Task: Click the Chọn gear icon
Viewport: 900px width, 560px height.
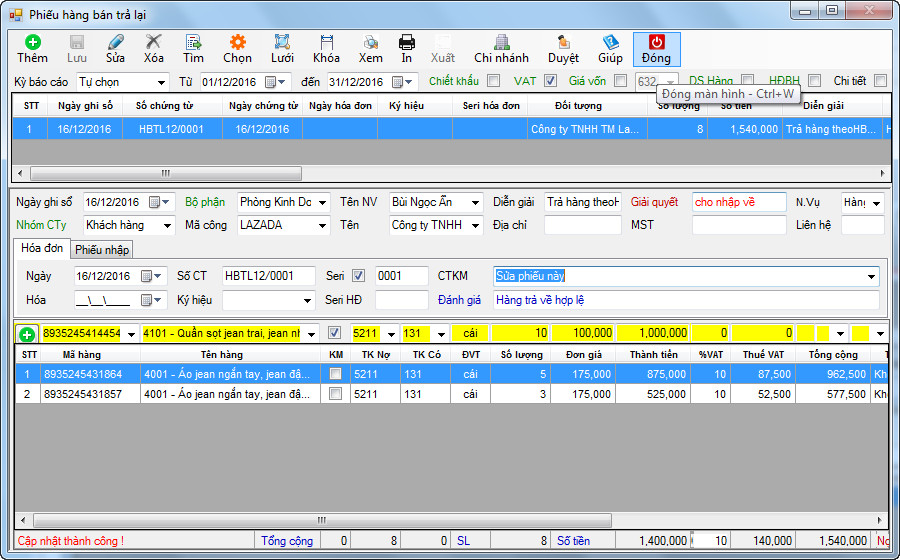Action: (x=238, y=42)
